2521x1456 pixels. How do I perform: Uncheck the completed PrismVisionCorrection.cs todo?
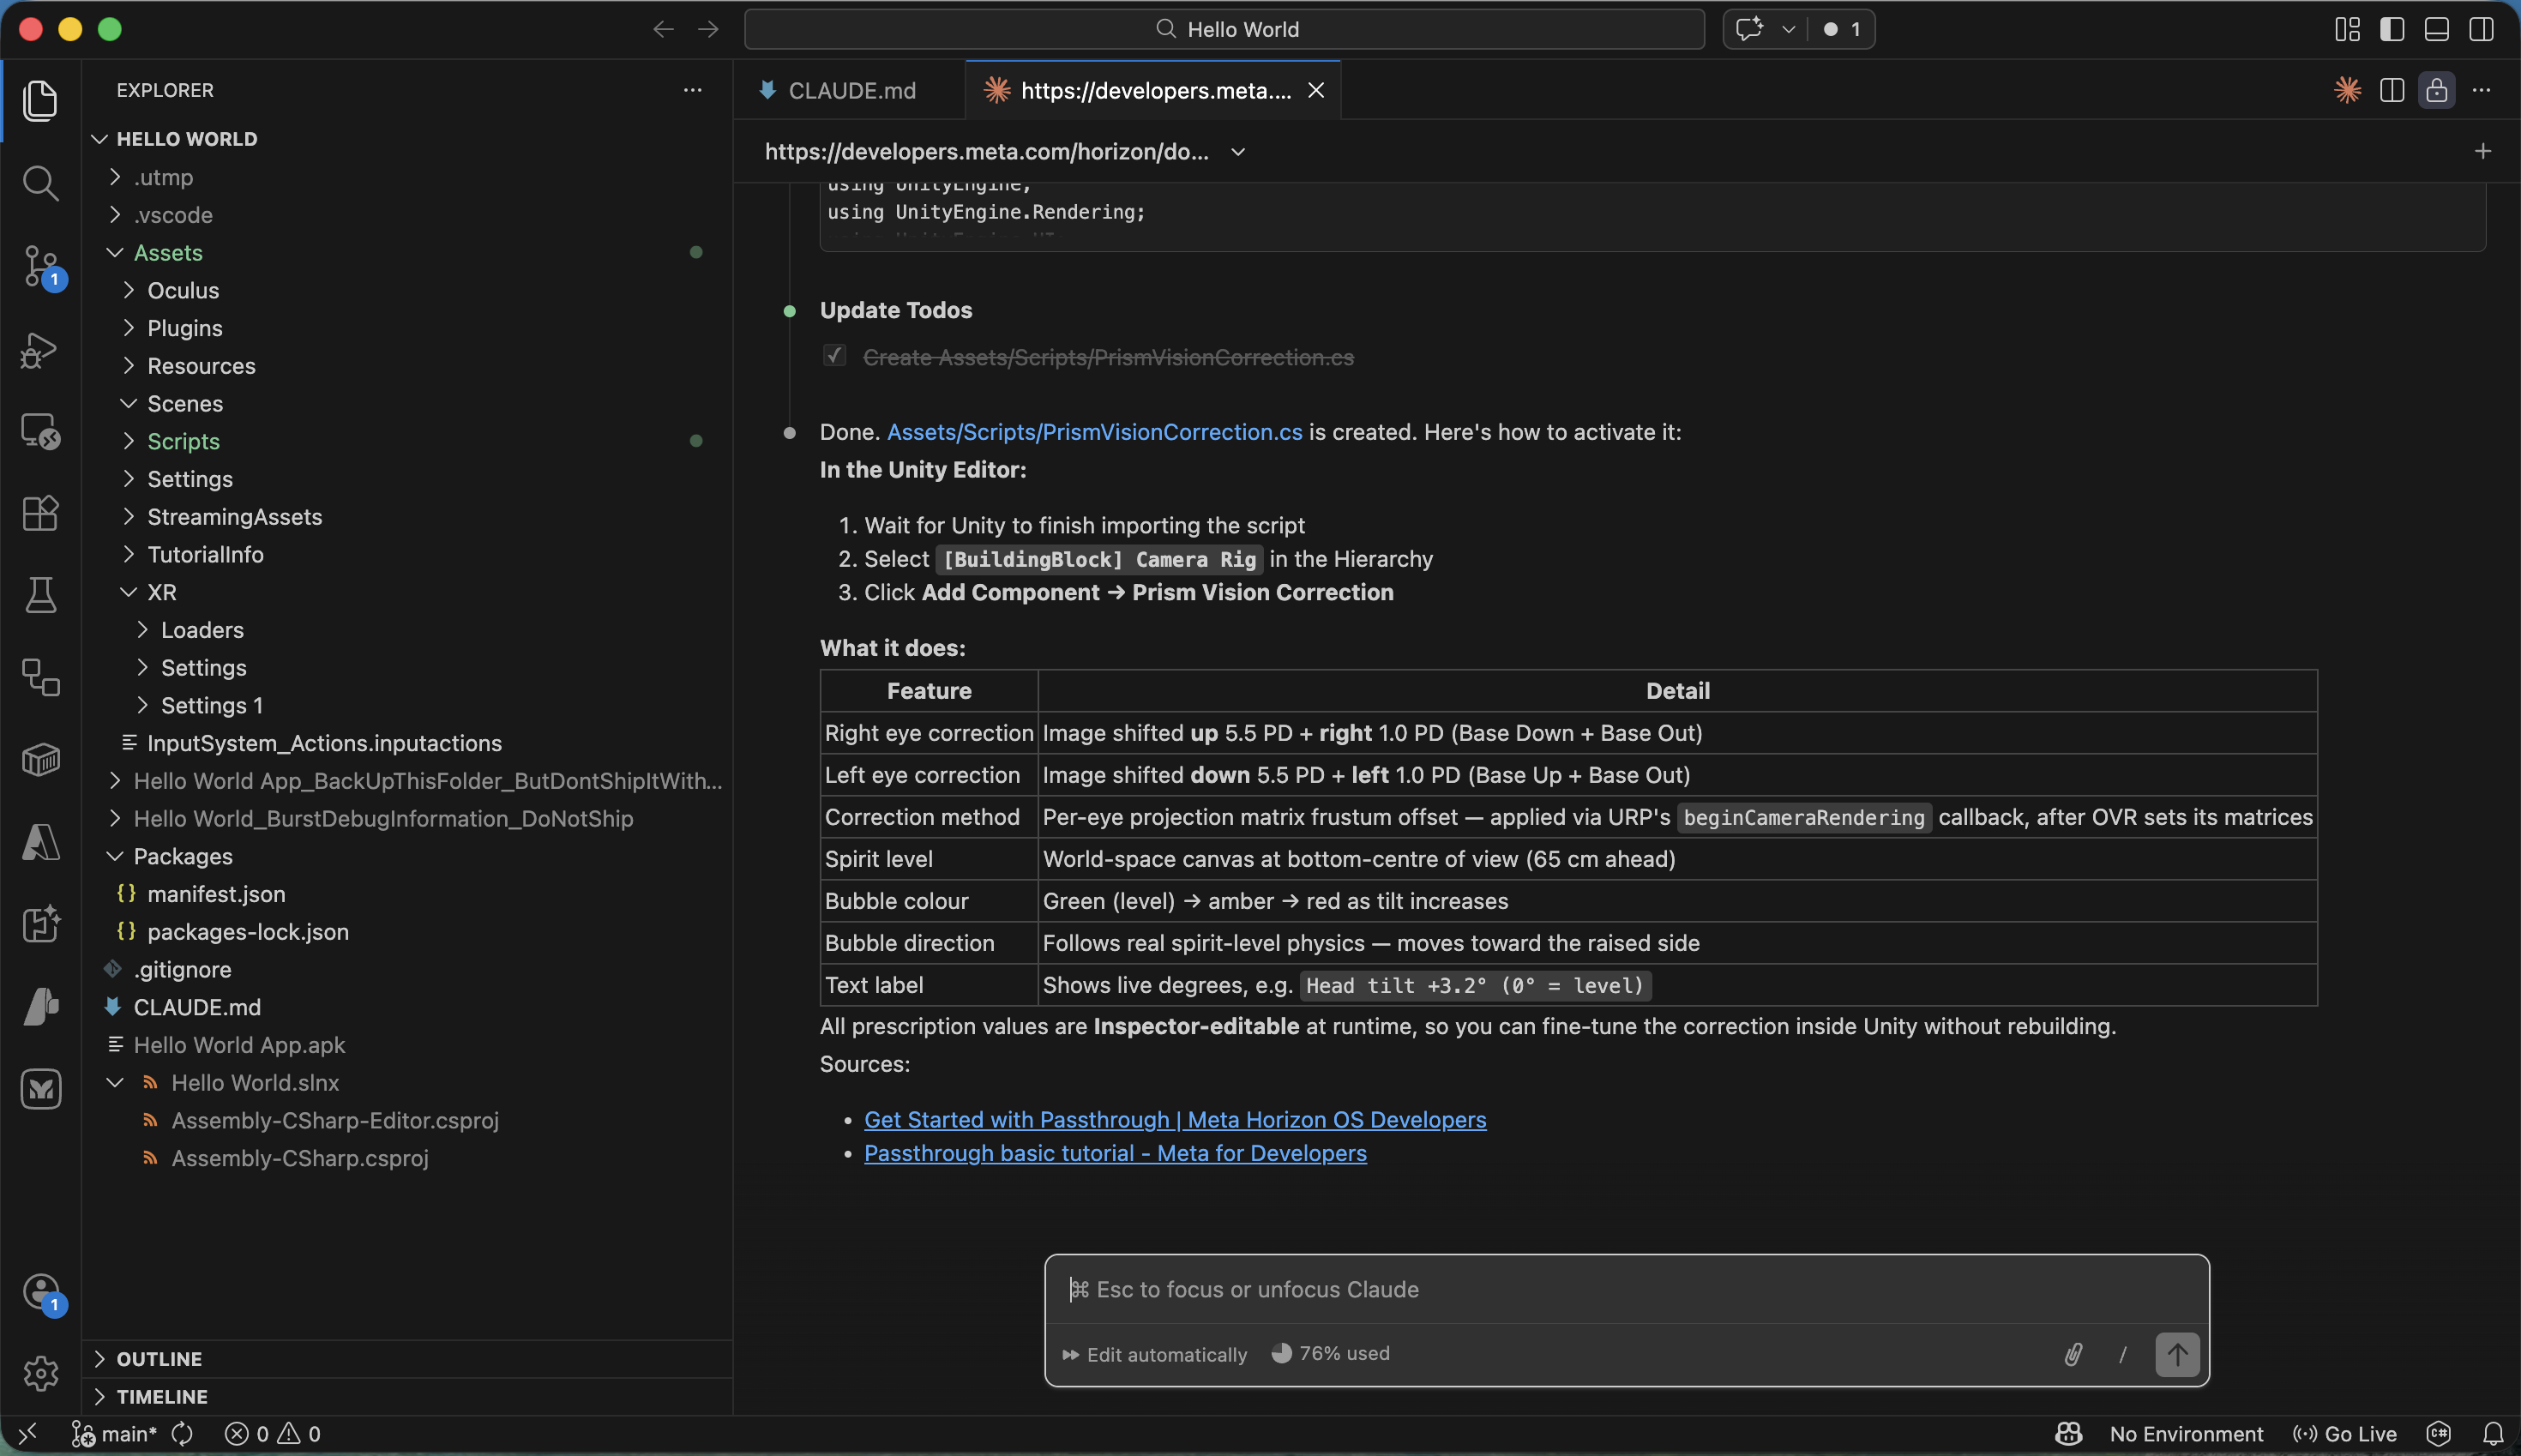(834, 355)
